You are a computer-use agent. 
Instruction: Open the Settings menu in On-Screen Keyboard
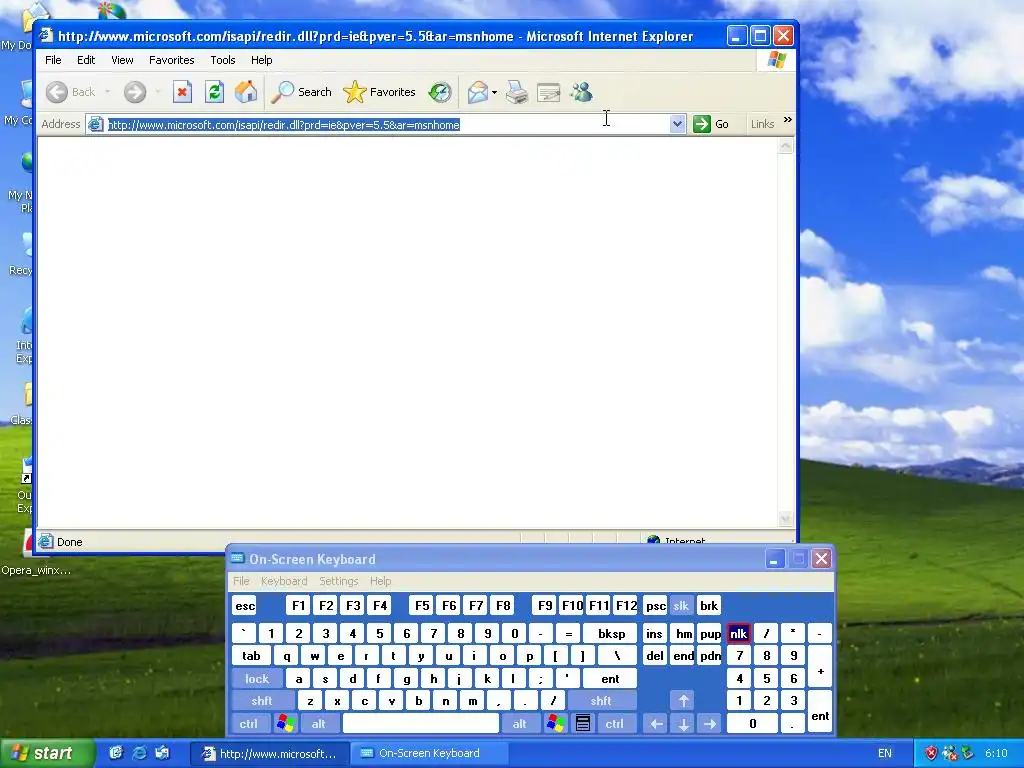tap(338, 581)
